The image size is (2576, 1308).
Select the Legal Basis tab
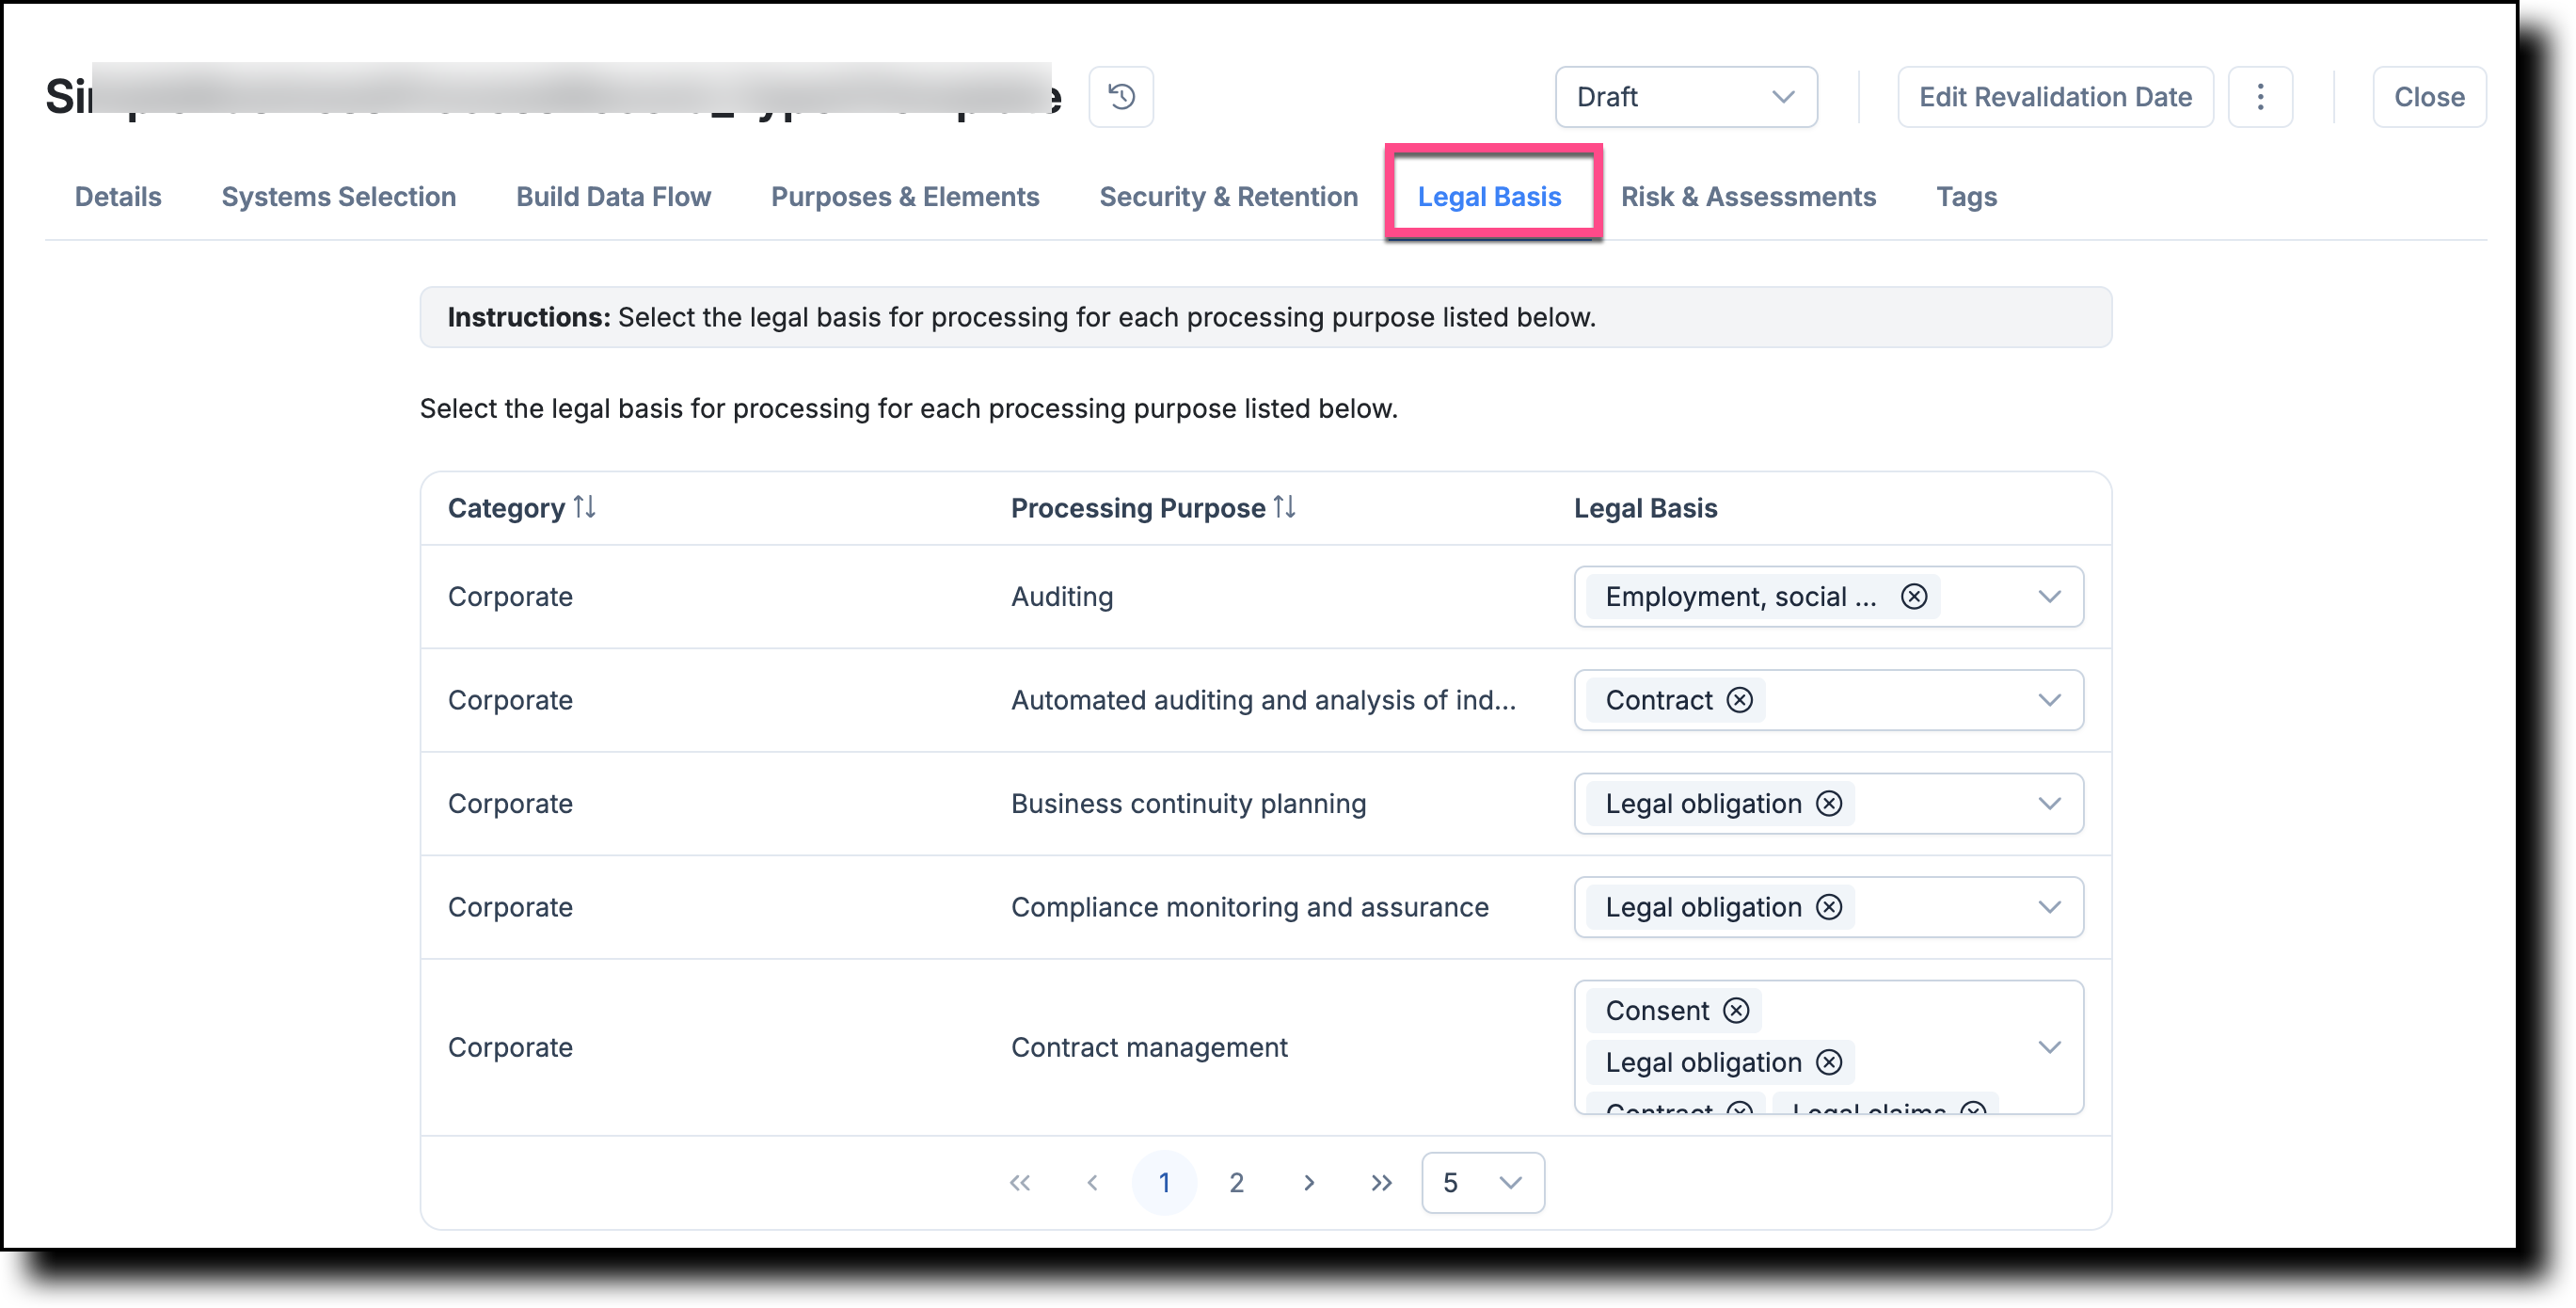1489,197
